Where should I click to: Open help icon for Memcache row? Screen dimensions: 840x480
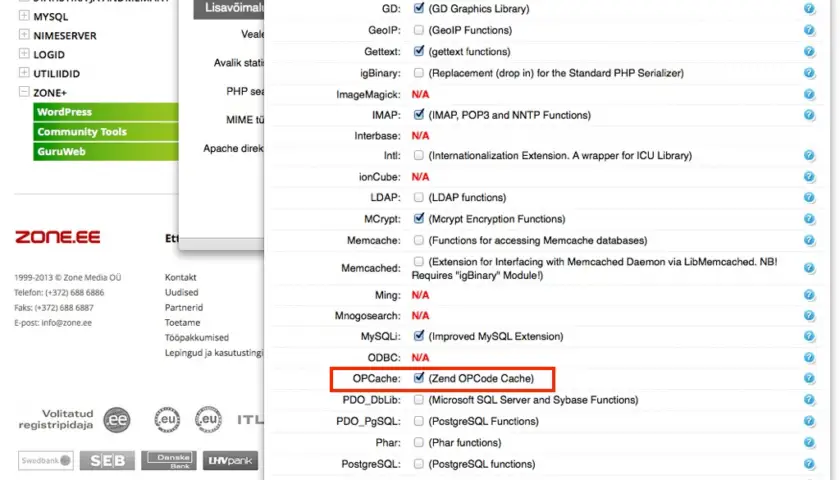809,240
